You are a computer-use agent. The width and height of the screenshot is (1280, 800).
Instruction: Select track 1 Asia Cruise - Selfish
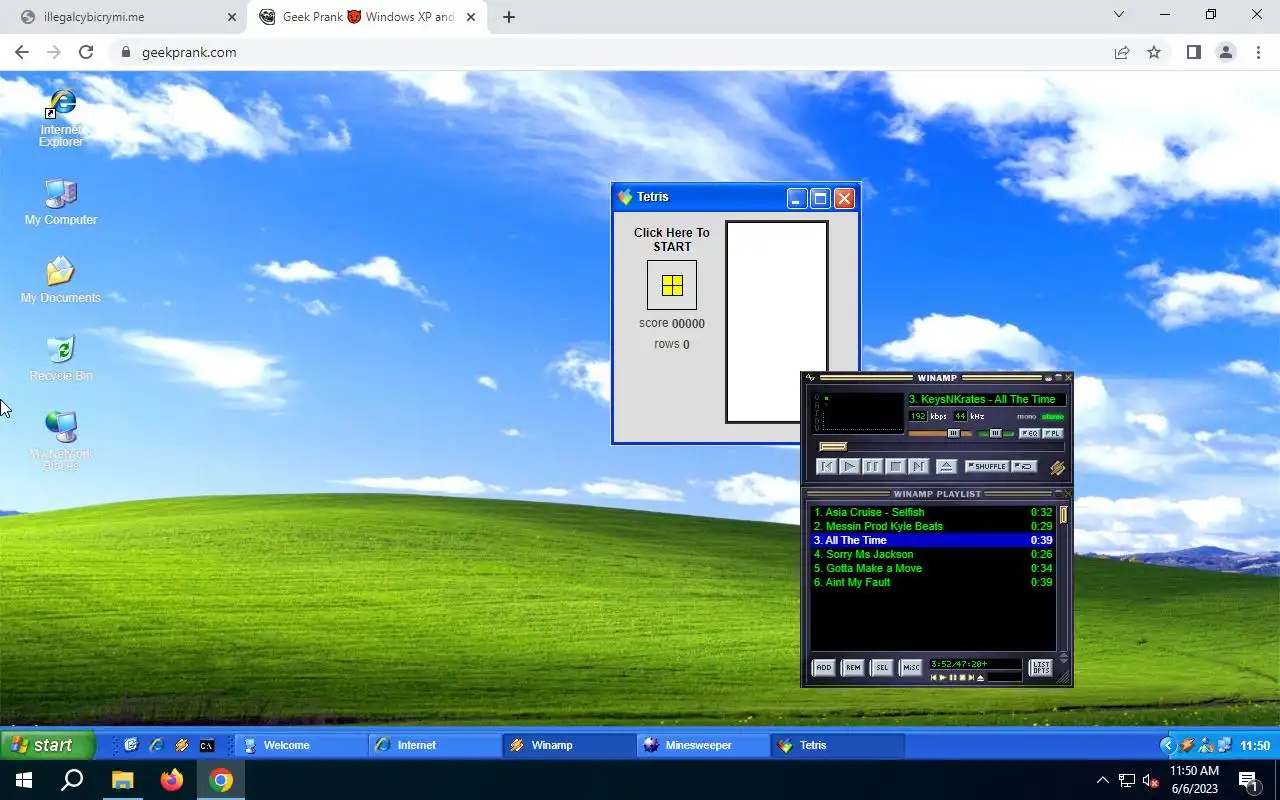[x=932, y=512]
